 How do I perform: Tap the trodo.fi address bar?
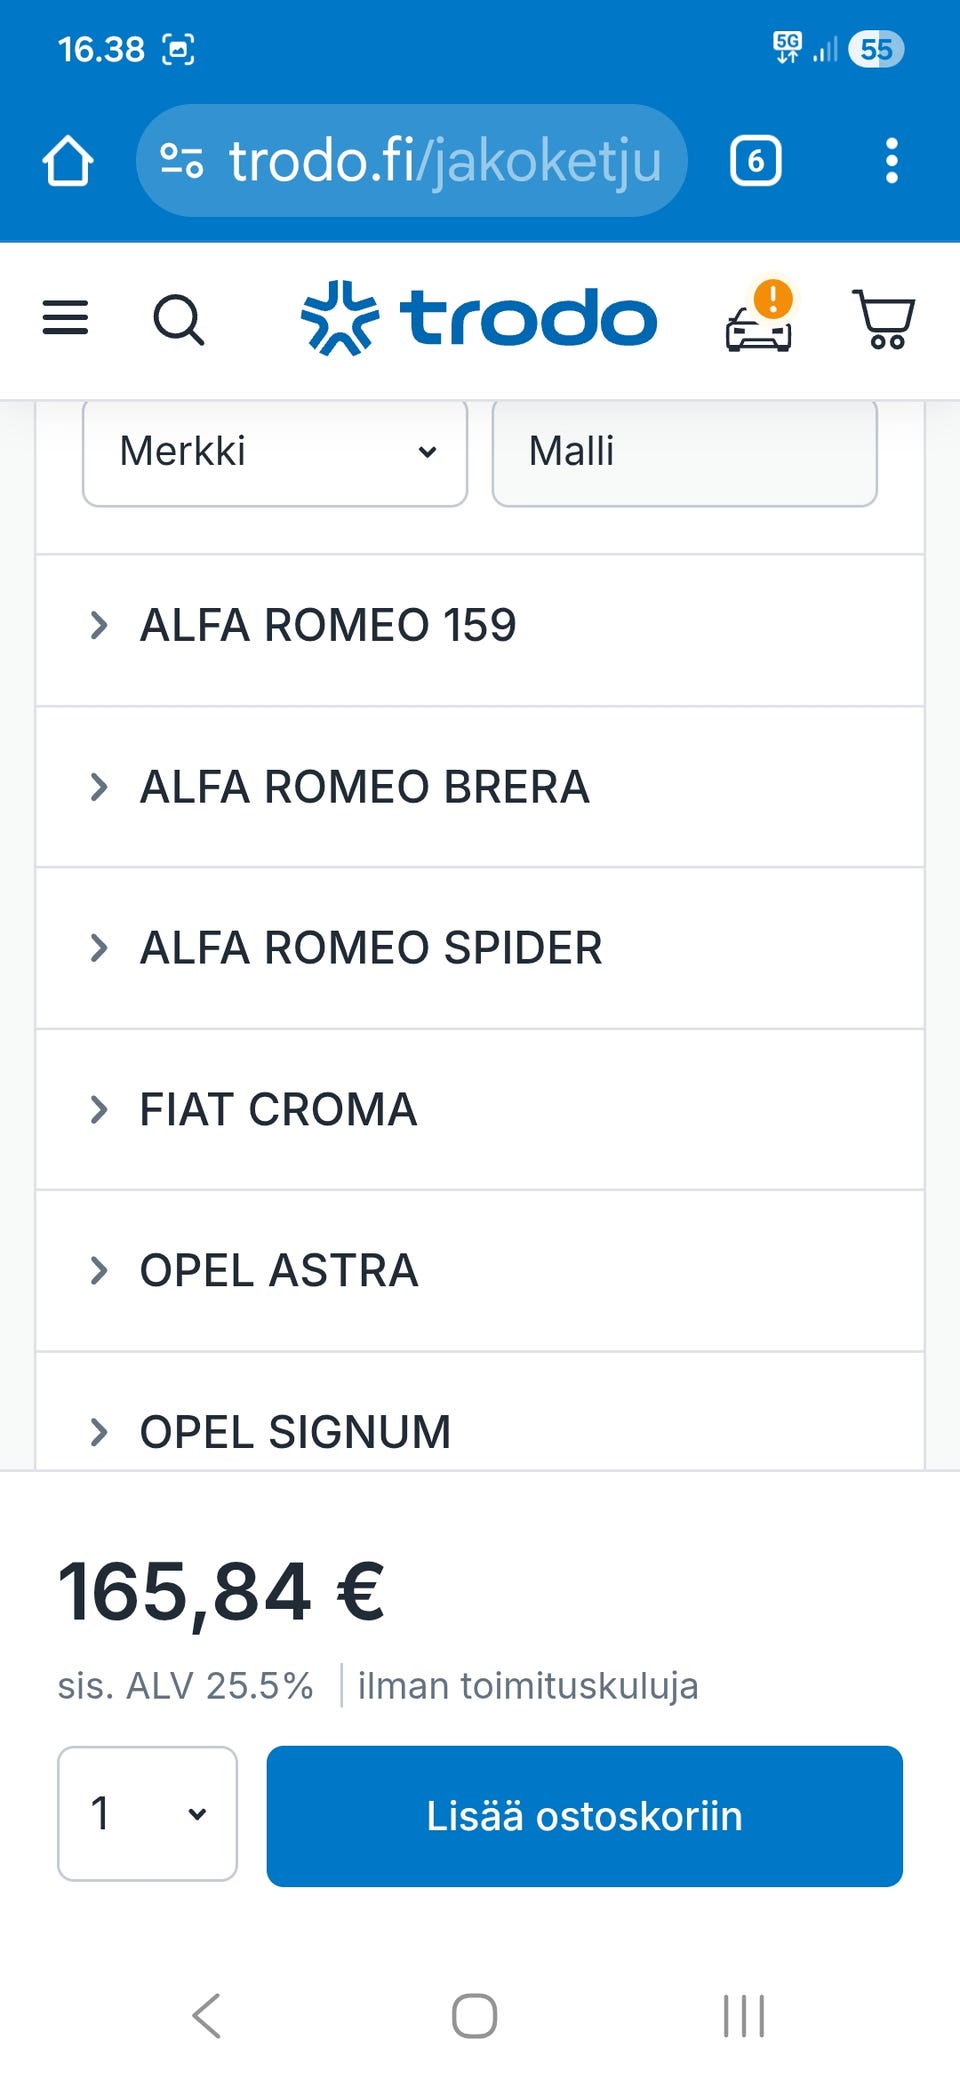[445, 161]
